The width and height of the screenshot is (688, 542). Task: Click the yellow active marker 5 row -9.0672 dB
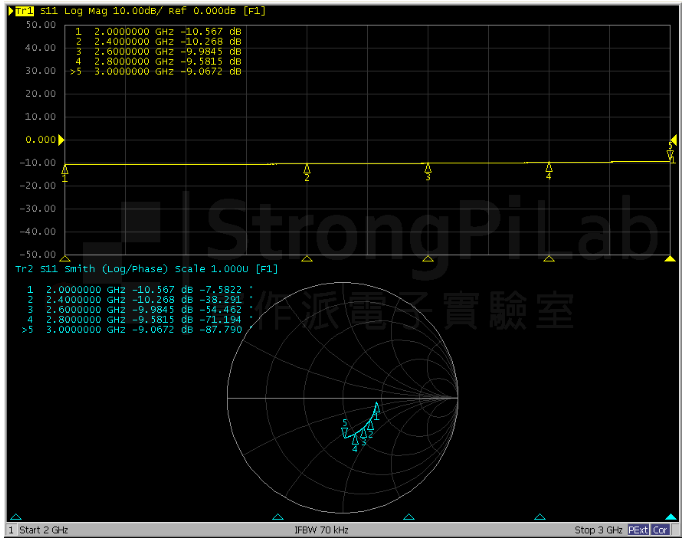156,72
